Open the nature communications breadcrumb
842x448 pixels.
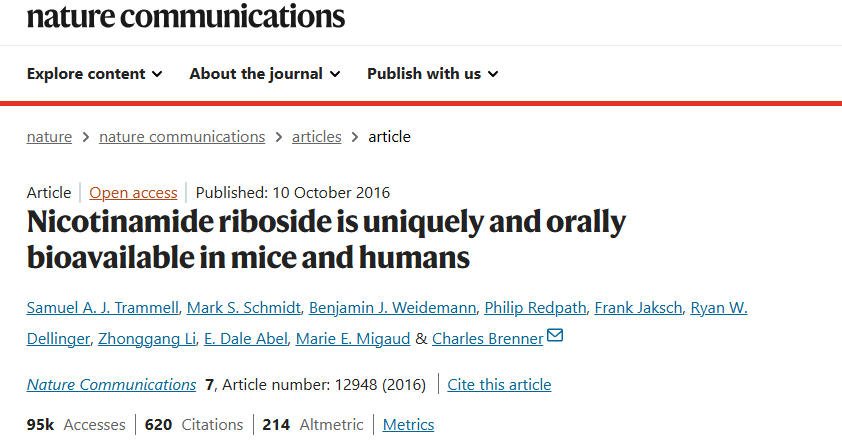[182, 137]
